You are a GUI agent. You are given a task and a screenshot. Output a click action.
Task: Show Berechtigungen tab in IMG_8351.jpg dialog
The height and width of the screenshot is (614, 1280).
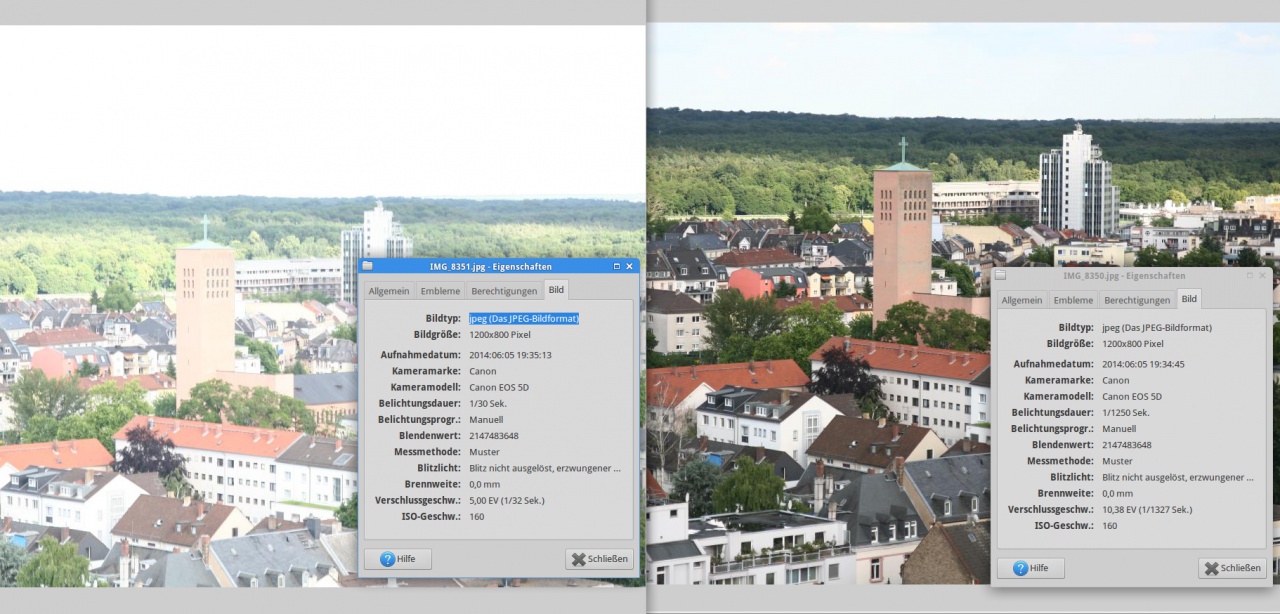(x=504, y=291)
